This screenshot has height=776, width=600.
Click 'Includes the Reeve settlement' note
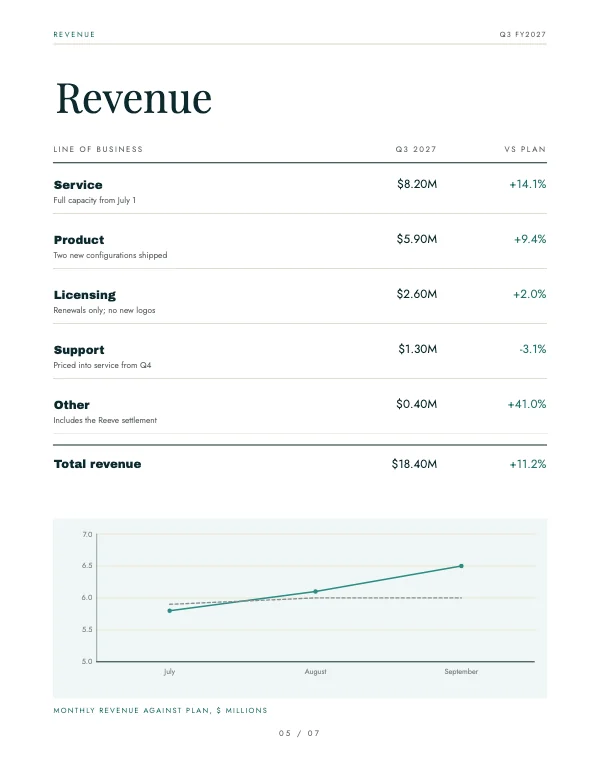105,420
